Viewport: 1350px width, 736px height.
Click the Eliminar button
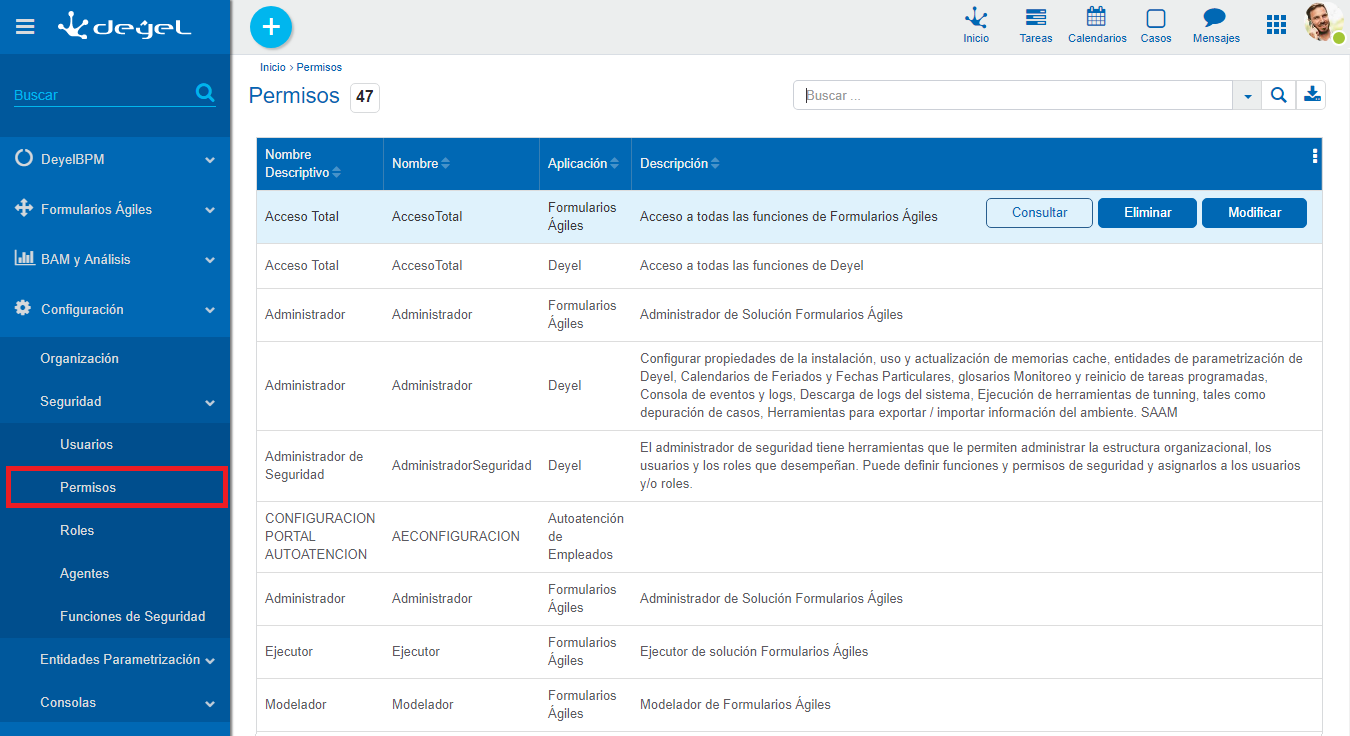point(1147,213)
